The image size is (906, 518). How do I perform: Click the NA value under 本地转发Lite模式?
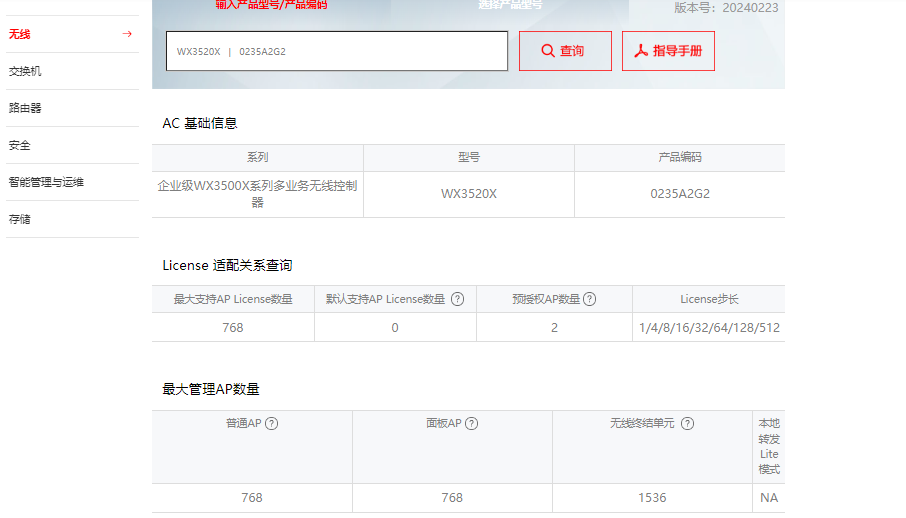point(768,498)
